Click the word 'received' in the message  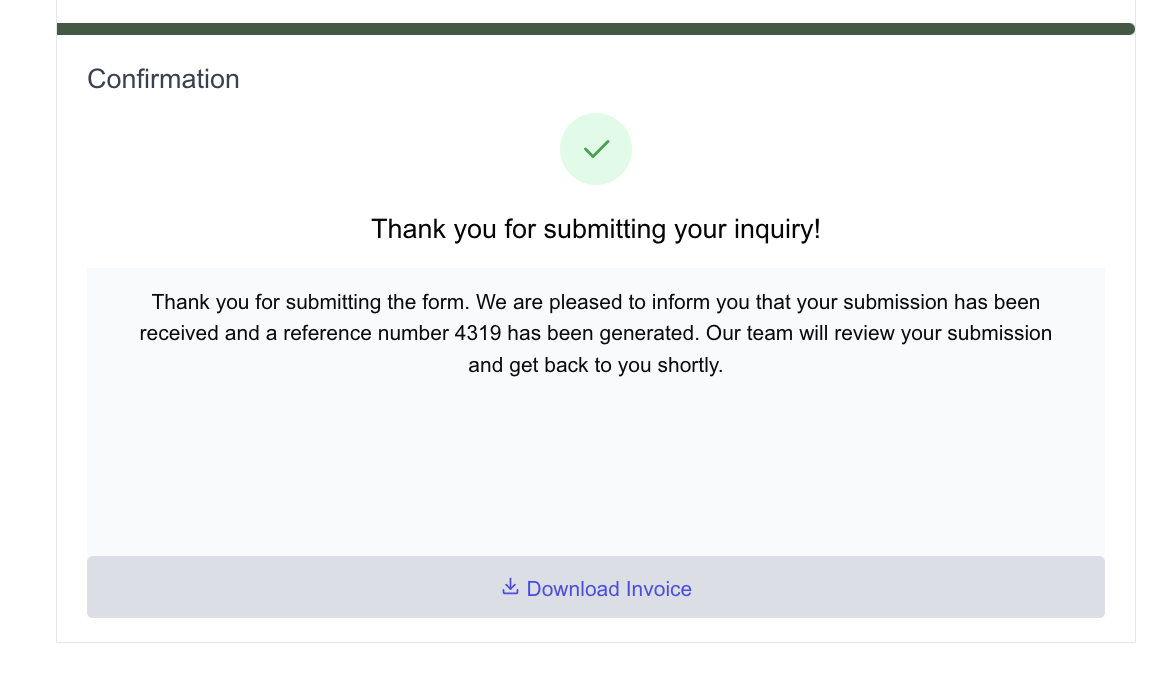click(x=179, y=333)
